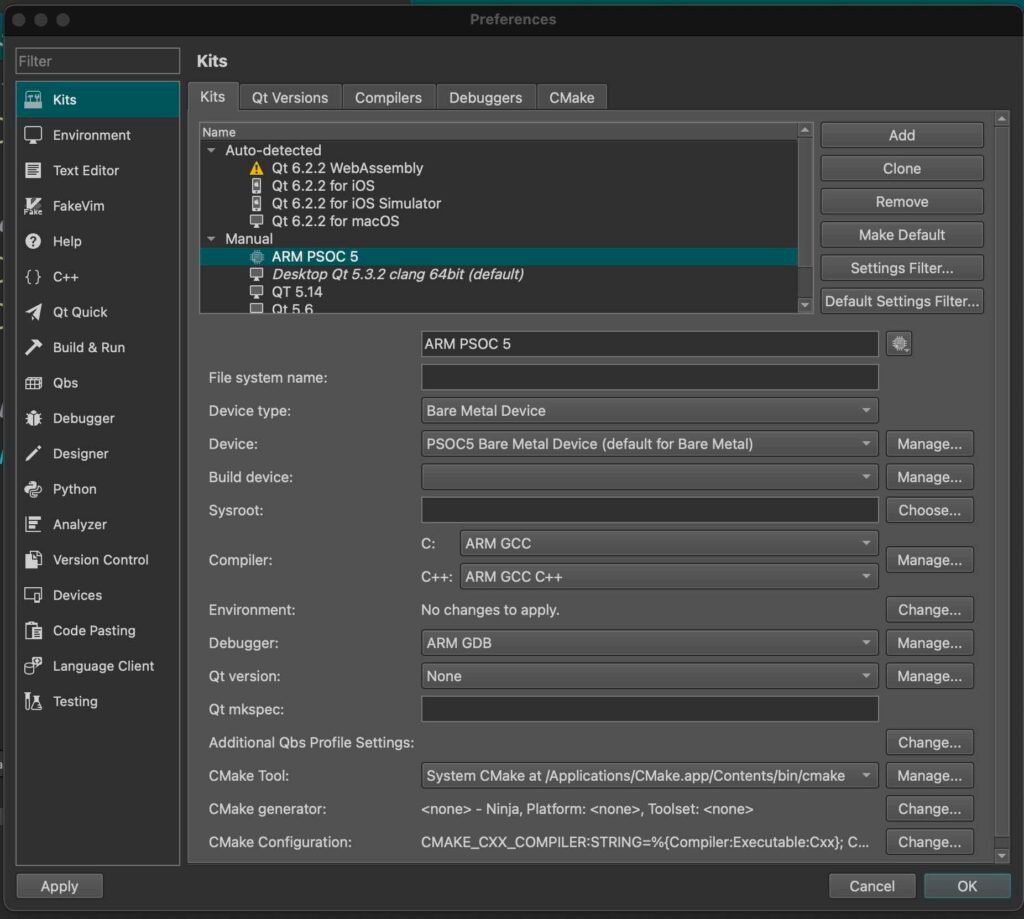The width and height of the screenshot is (1024, 919).
Task: Select the QT 5.14 kit row
Action: click(498, 292)
